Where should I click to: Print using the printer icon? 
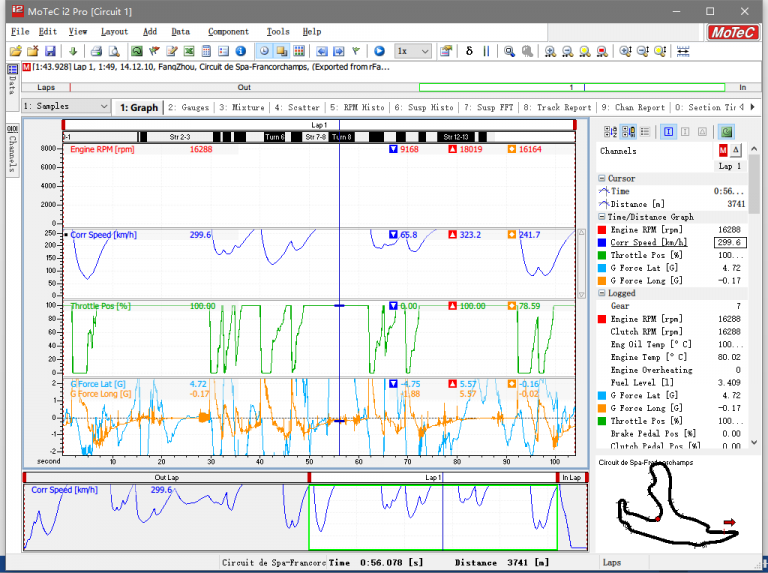(96, 51)
